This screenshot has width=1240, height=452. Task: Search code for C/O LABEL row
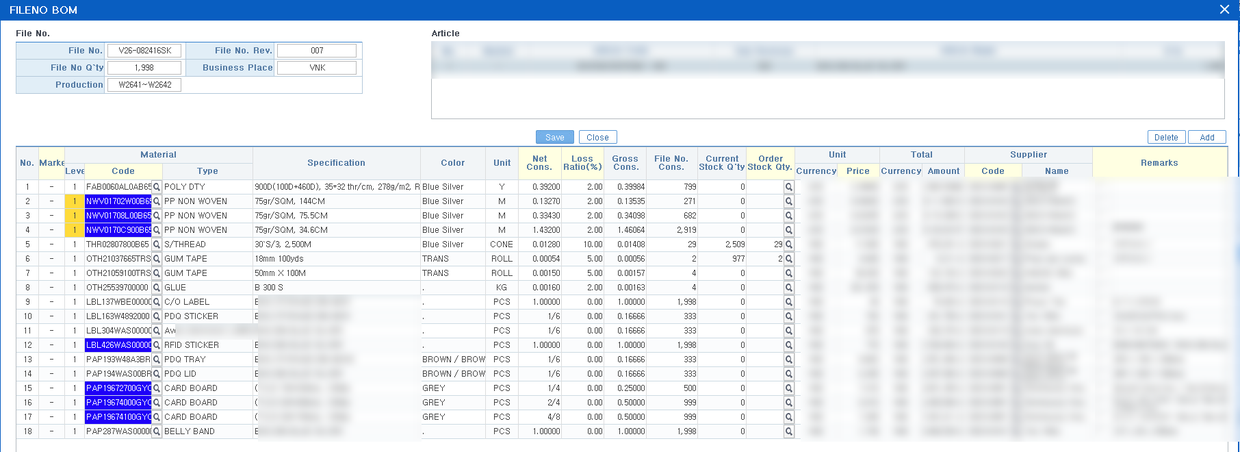click(x=156, y=302)
